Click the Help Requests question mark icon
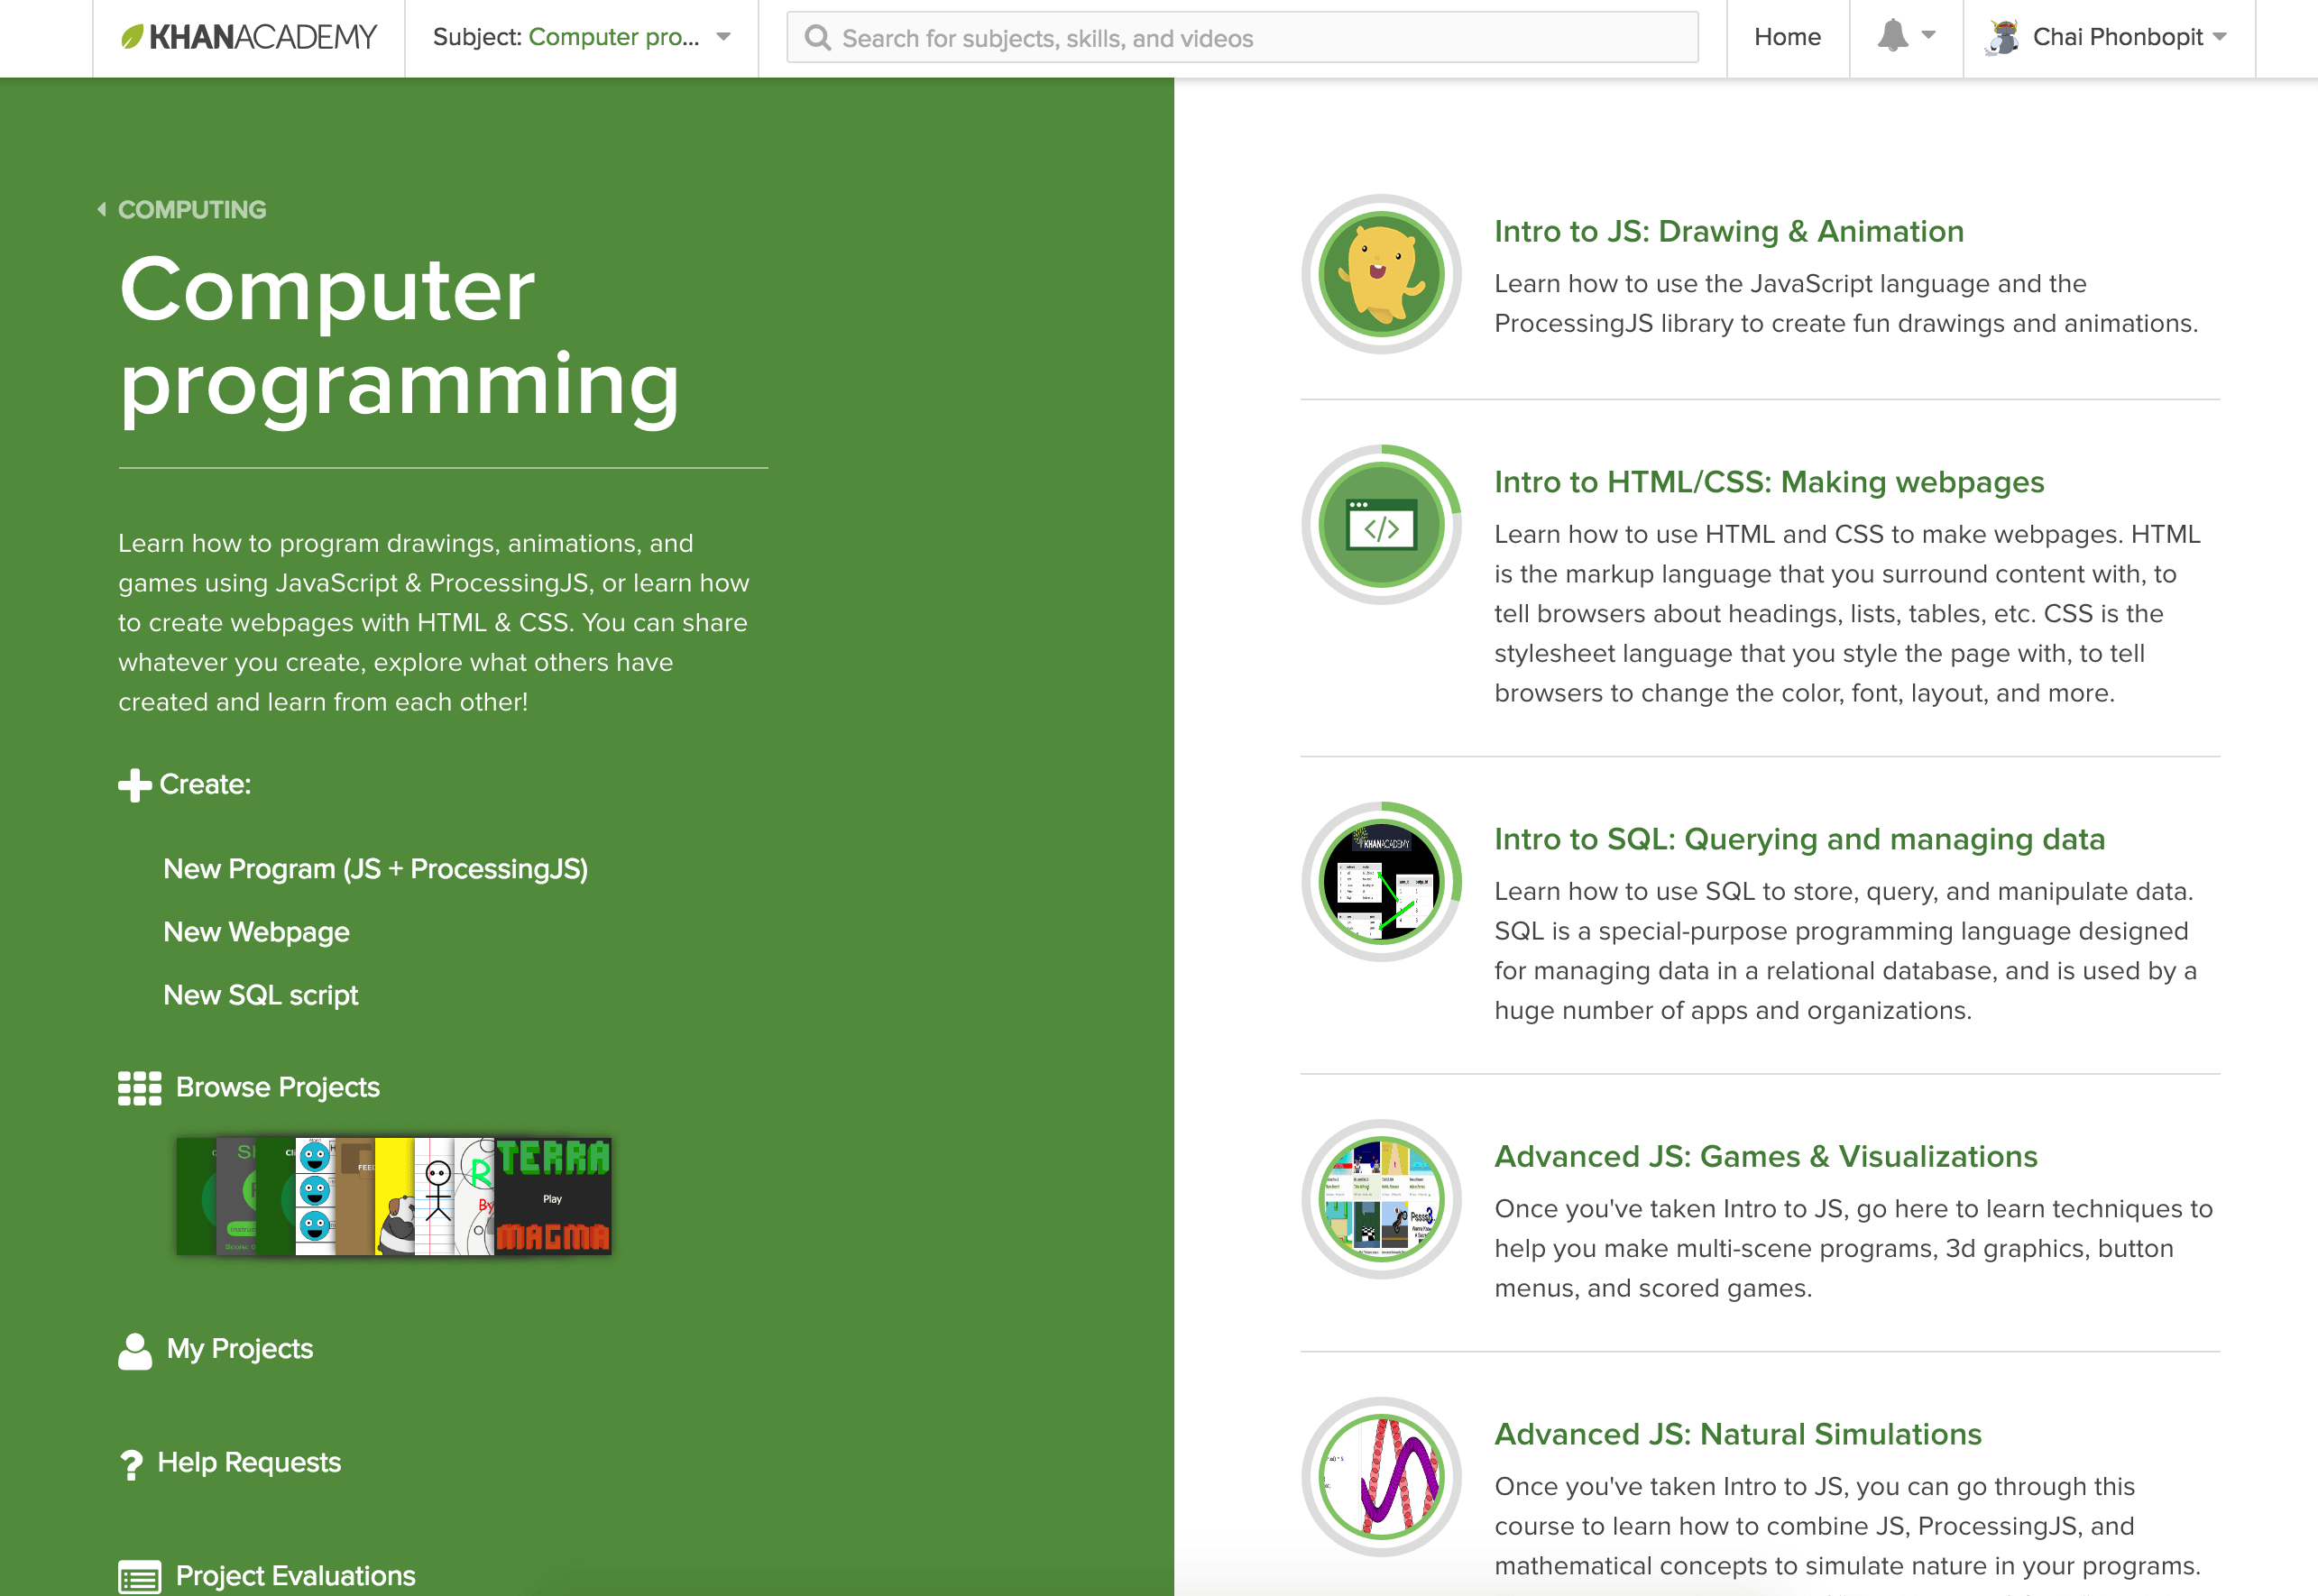Viewport: 2318px width, 1596px height. click(131, 1464)
